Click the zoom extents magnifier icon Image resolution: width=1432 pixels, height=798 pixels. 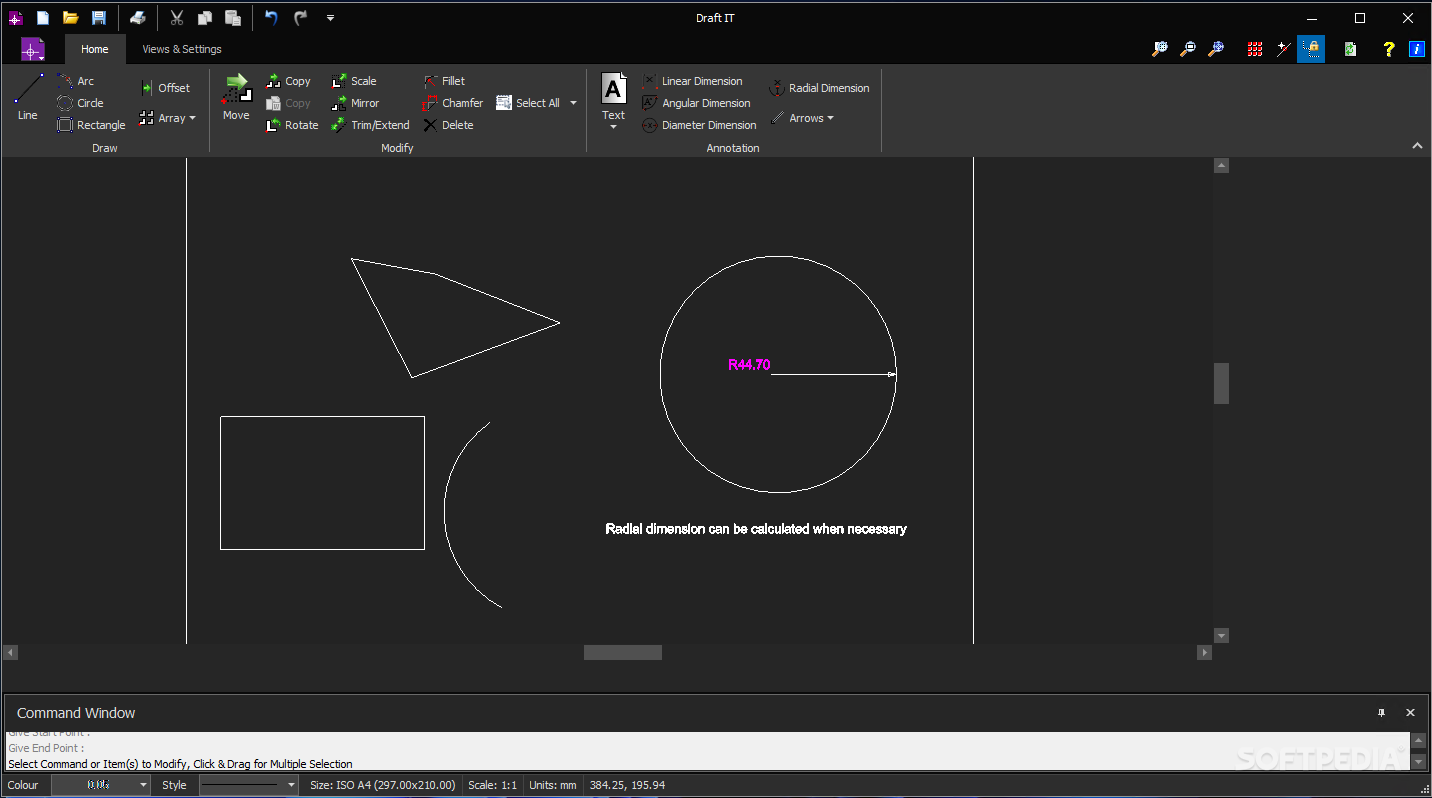pos(1216,49)
